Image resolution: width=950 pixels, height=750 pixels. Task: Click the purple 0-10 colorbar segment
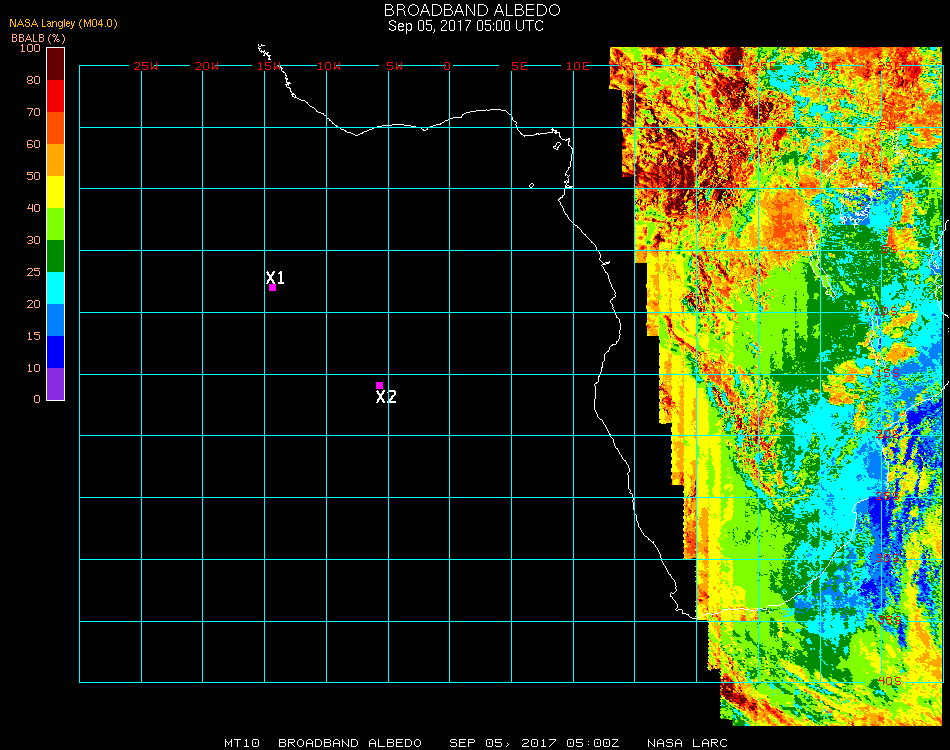coord(56,384)
